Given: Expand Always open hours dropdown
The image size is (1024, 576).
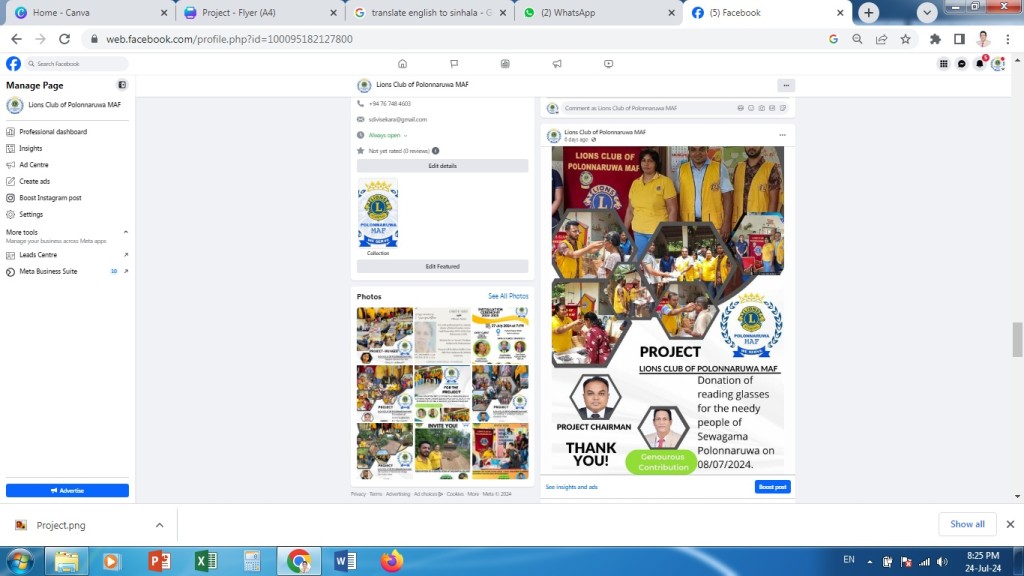Looking at the screenshot, I should point(405,136).
